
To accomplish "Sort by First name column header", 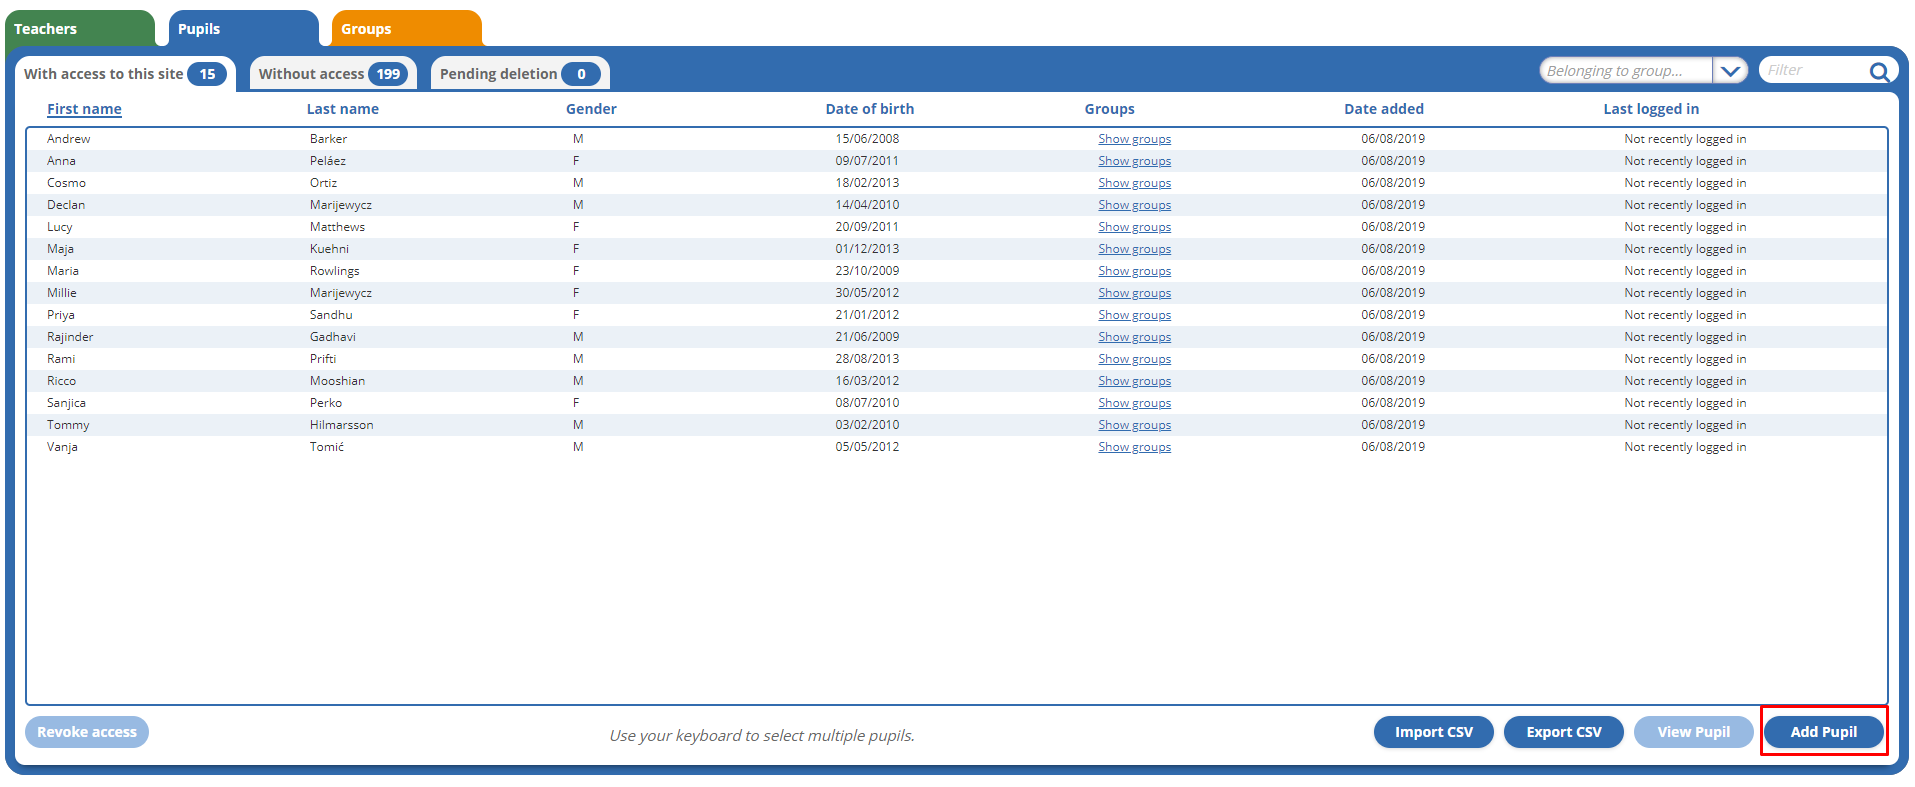I will pos(84,109).
